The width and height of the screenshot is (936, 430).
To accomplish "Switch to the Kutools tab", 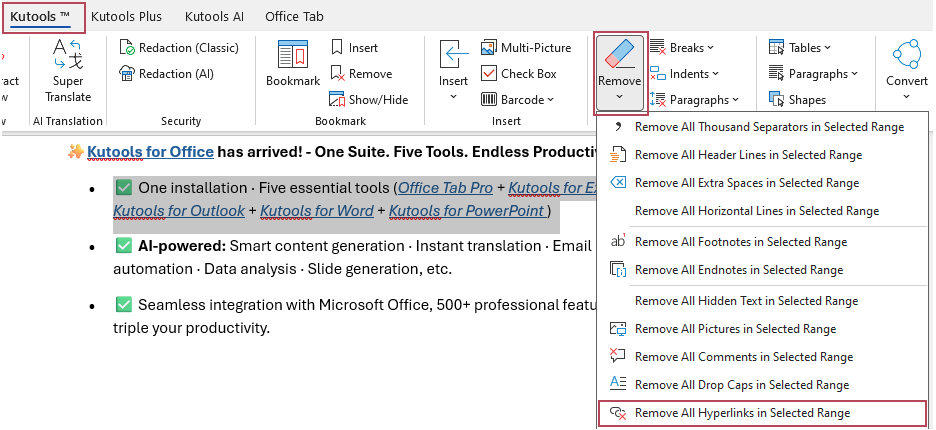I will pyautogui.click(x=41, y=17).
